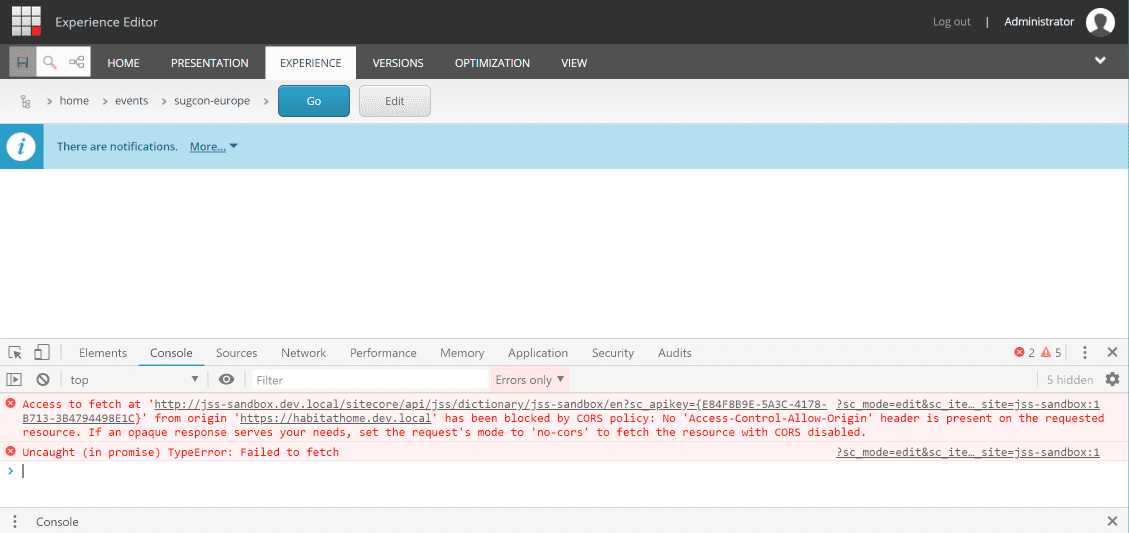Screen dimensions: 1129x533
Task: Click the notification info icon
Action: (x=22, y=146)
